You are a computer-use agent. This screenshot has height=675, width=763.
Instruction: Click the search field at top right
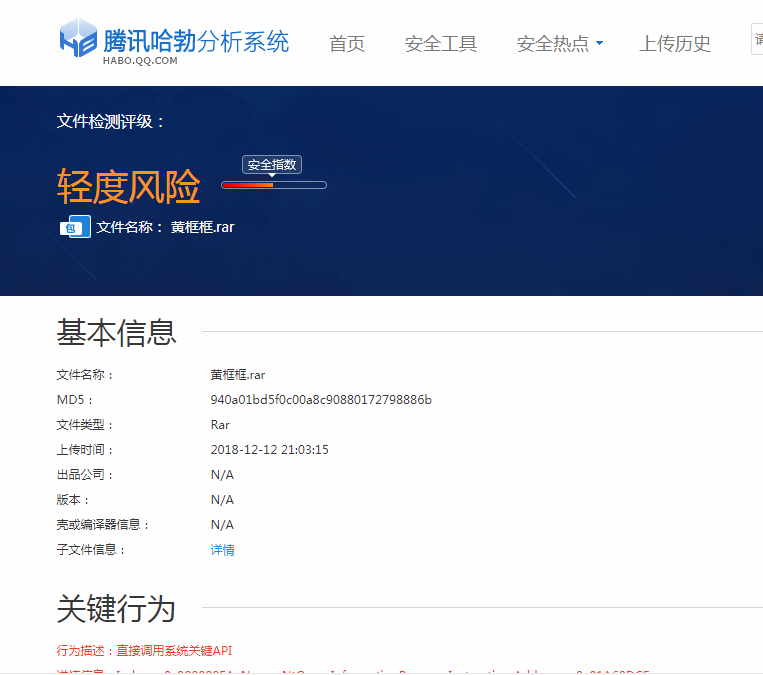tap(757, 40)
